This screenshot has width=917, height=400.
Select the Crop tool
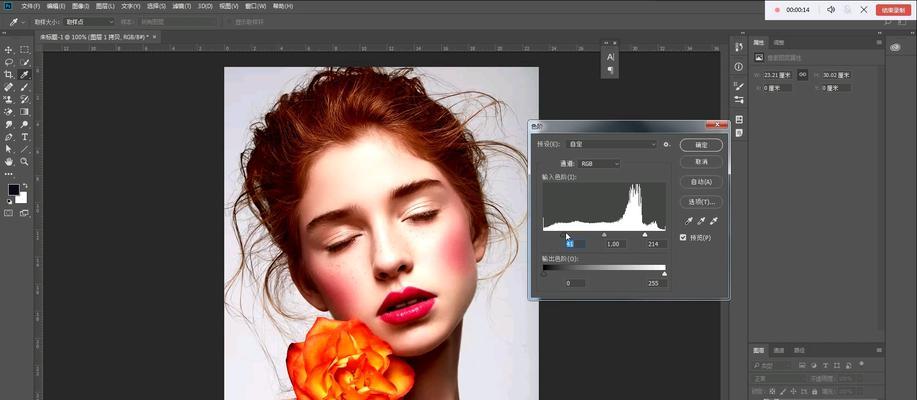(9, 74)
